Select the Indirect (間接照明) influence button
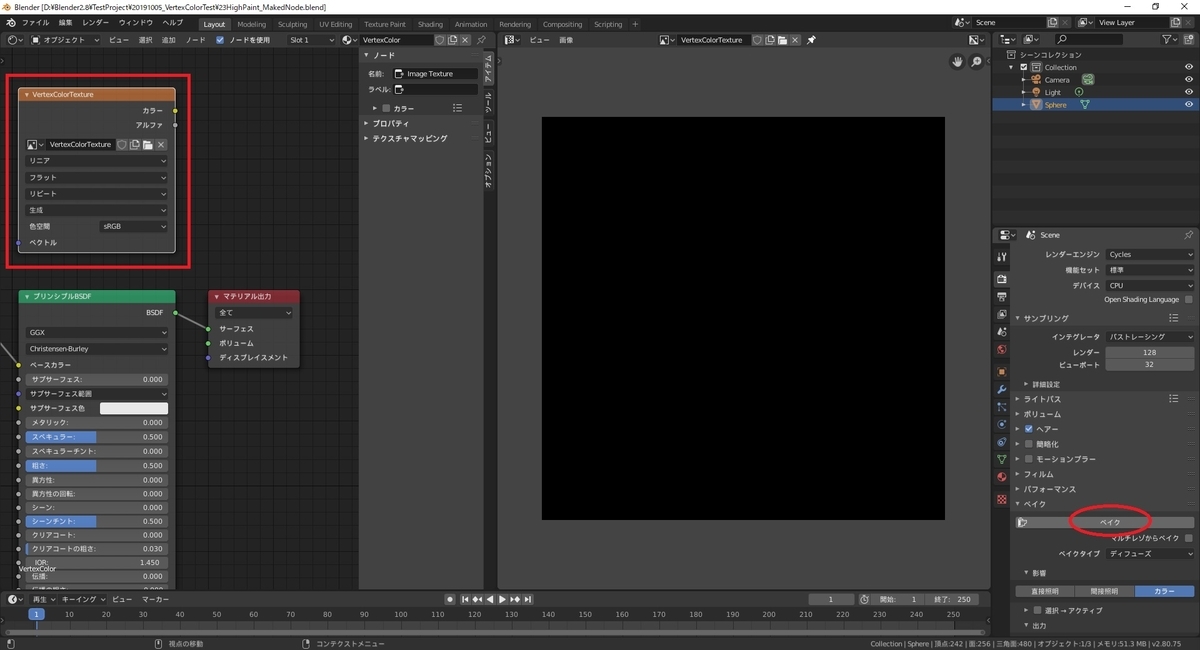This screenshot has width=1200, height=650. pos(1105,591)
